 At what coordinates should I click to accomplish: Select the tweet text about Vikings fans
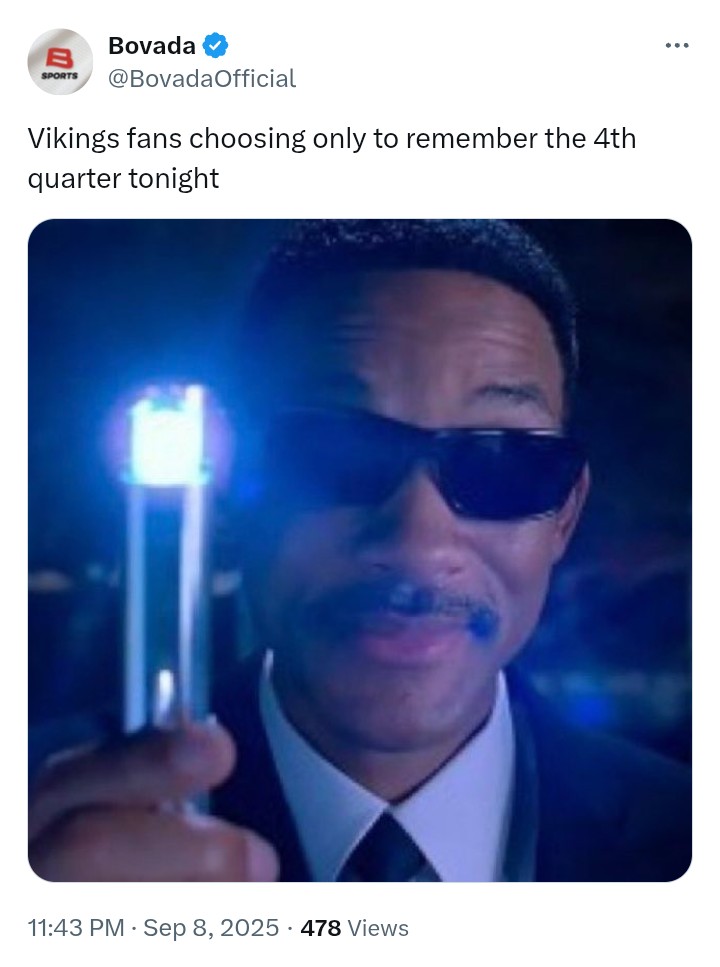pyautogui.click(x=331, y=158)
